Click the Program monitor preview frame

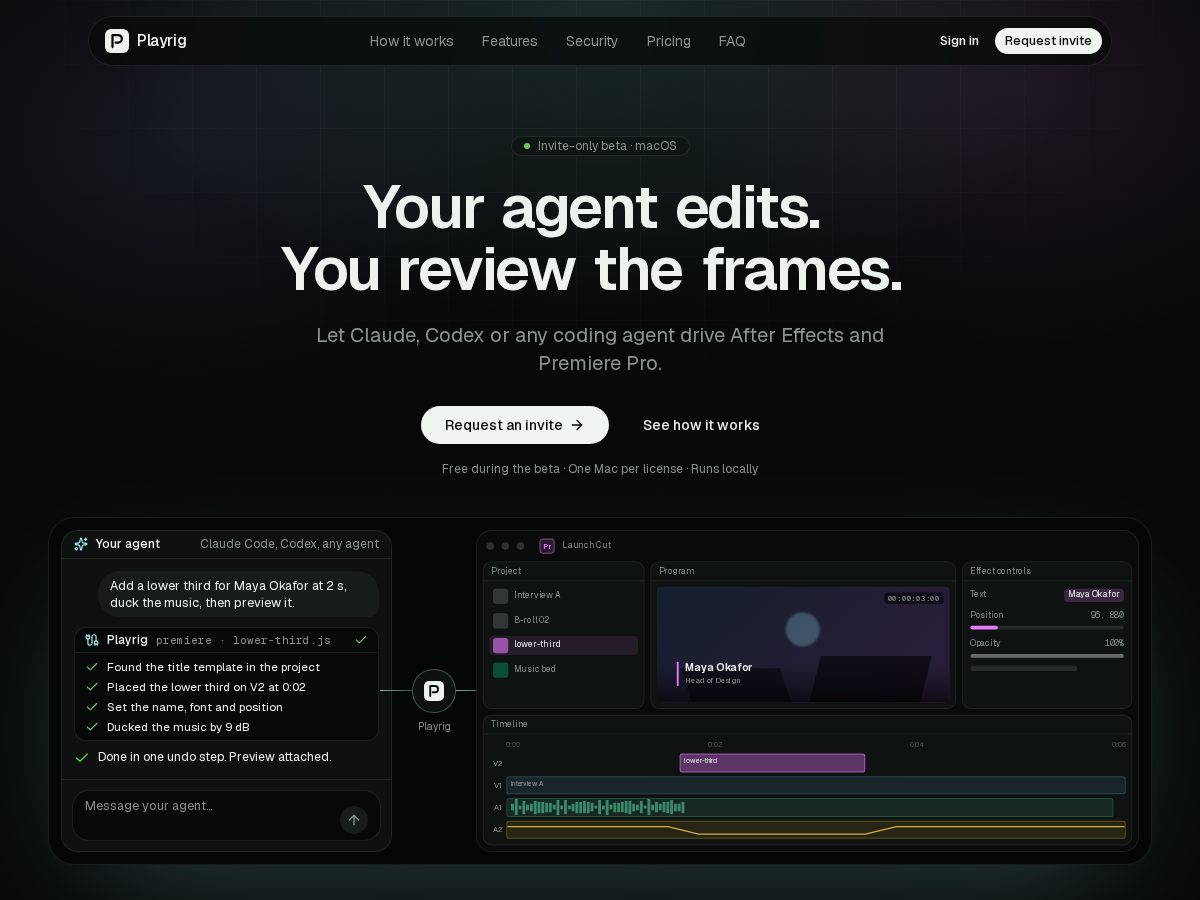point(803,643)
